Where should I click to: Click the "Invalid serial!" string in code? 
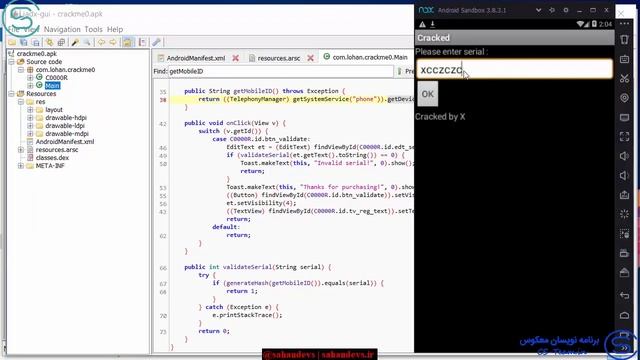(344, 163)
